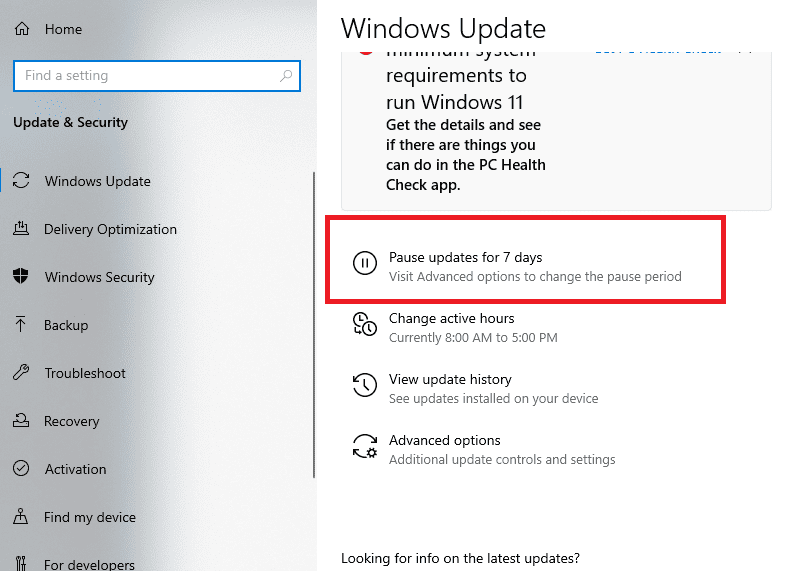Screen dimensions: 785x571
Task: Click the Find my device icon
Action: (21, 516)
